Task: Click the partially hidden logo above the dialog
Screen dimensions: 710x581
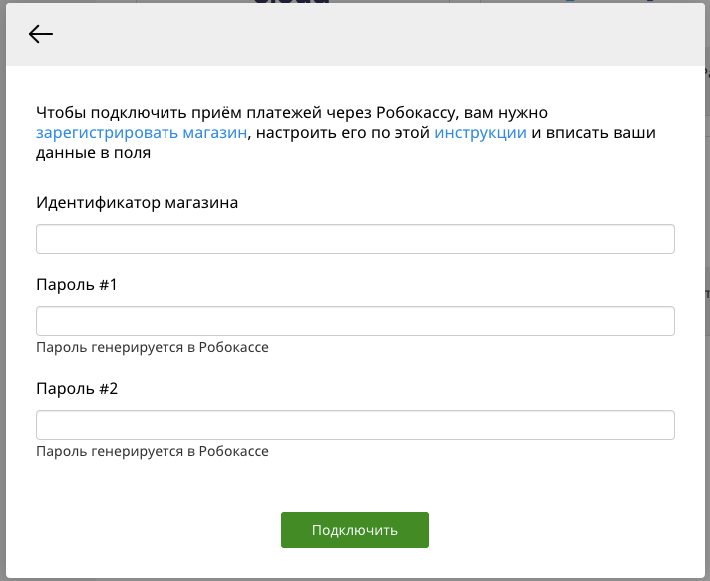Action: [x=292, y=2]
